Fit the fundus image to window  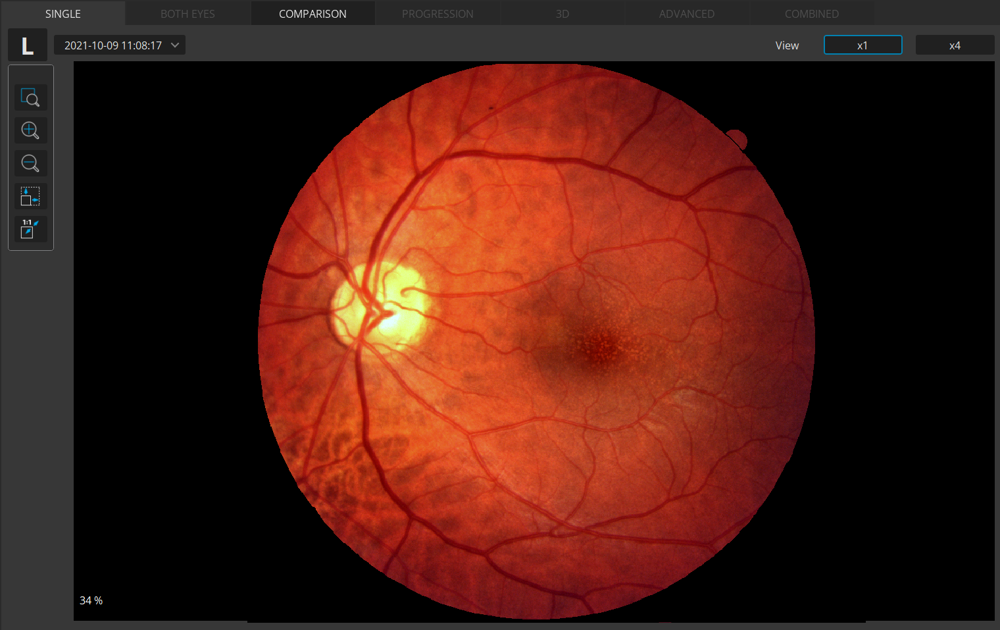click(30, 197)
